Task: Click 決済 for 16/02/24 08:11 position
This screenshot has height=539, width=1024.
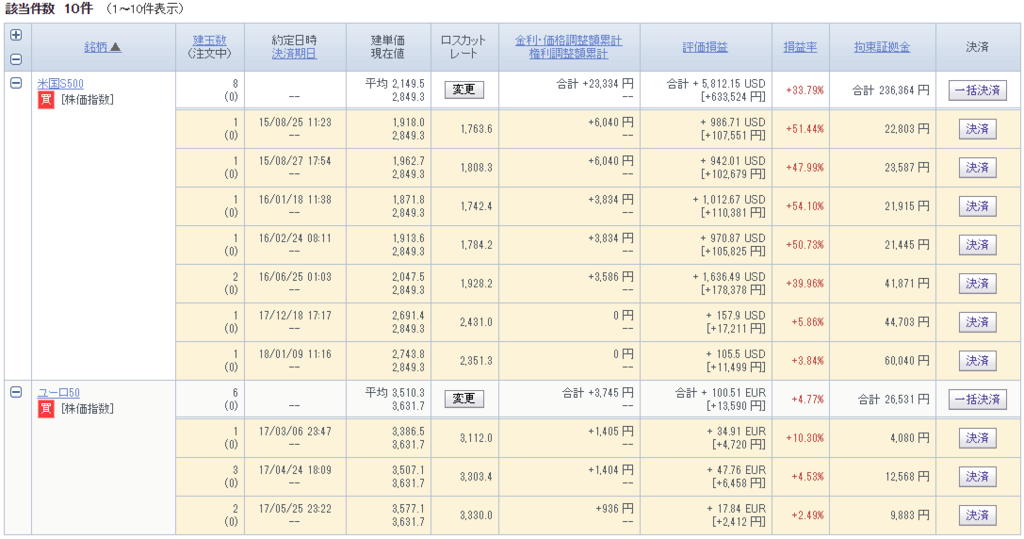Action: pos(978,244)
